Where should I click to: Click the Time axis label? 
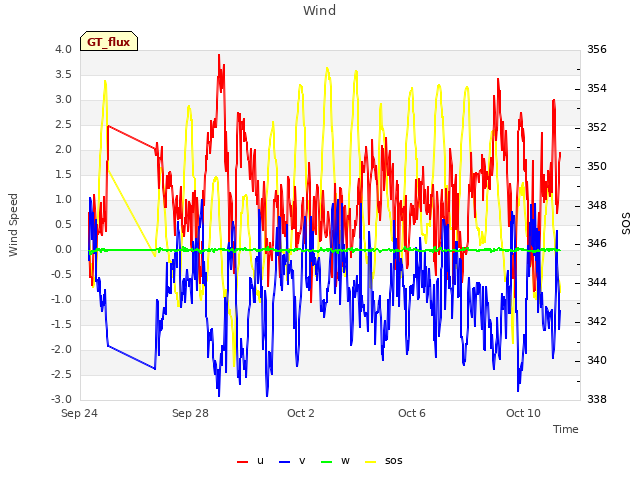pyautogui.click(x=566, y=429)
